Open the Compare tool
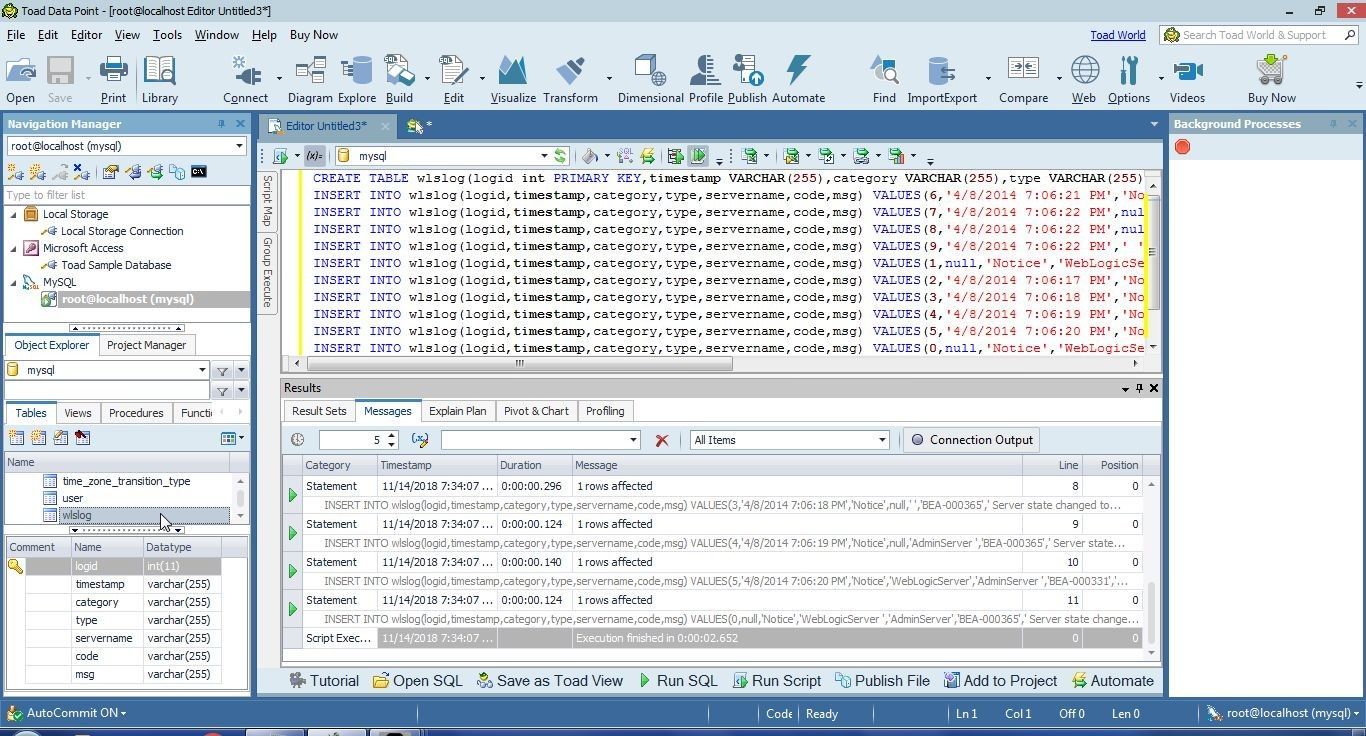The width and height of the screenshot is (1366, 736). [1023, 79]
